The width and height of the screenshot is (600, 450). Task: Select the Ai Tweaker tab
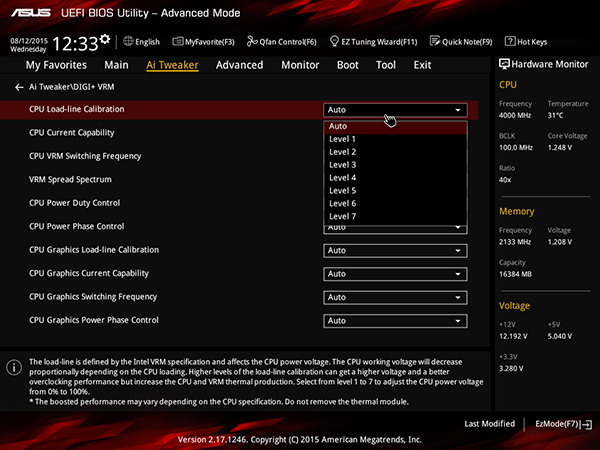(x=172, y=65)
